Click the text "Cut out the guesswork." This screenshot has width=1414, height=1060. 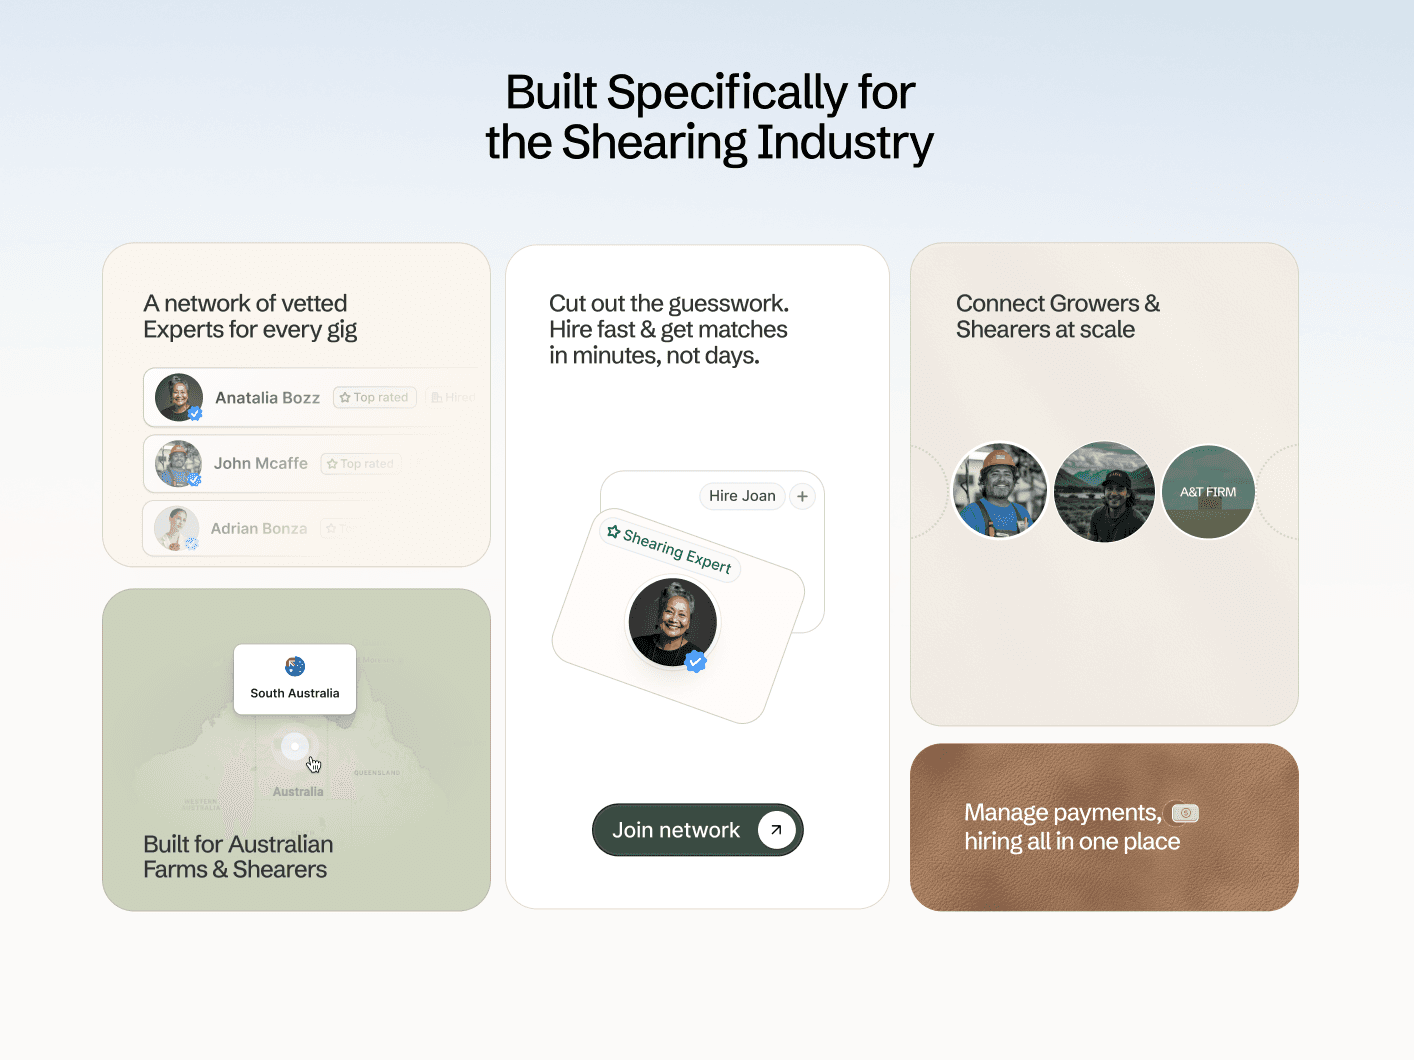669,303
